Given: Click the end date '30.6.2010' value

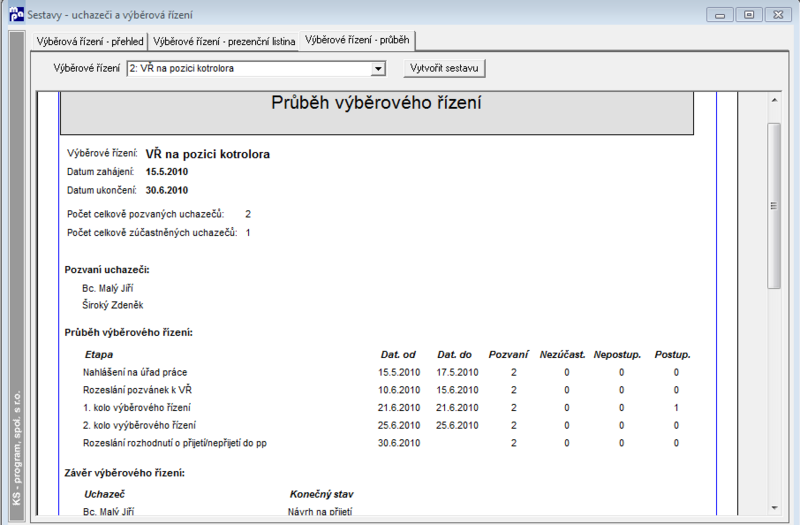Looking at the screenshot, I should tap(167, 190).
